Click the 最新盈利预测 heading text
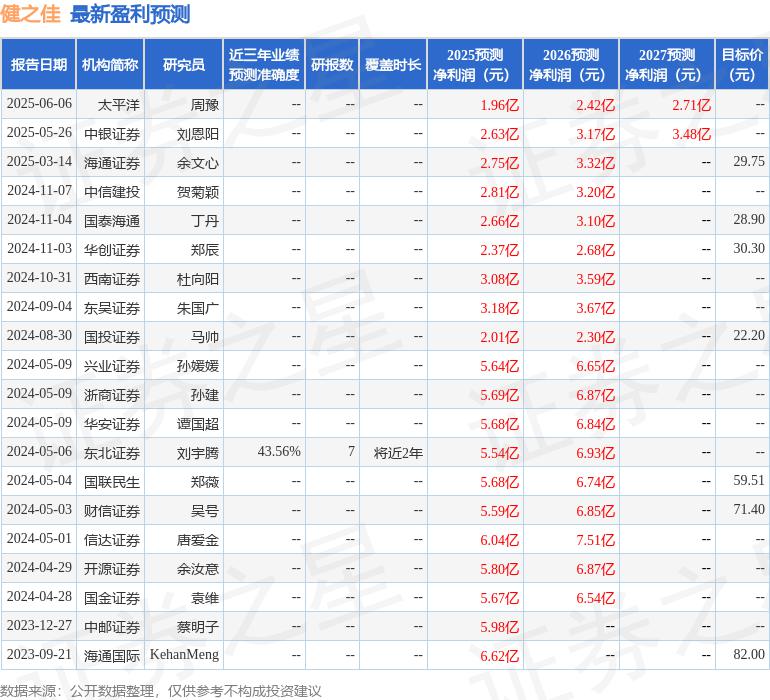 tap(130, 14)
